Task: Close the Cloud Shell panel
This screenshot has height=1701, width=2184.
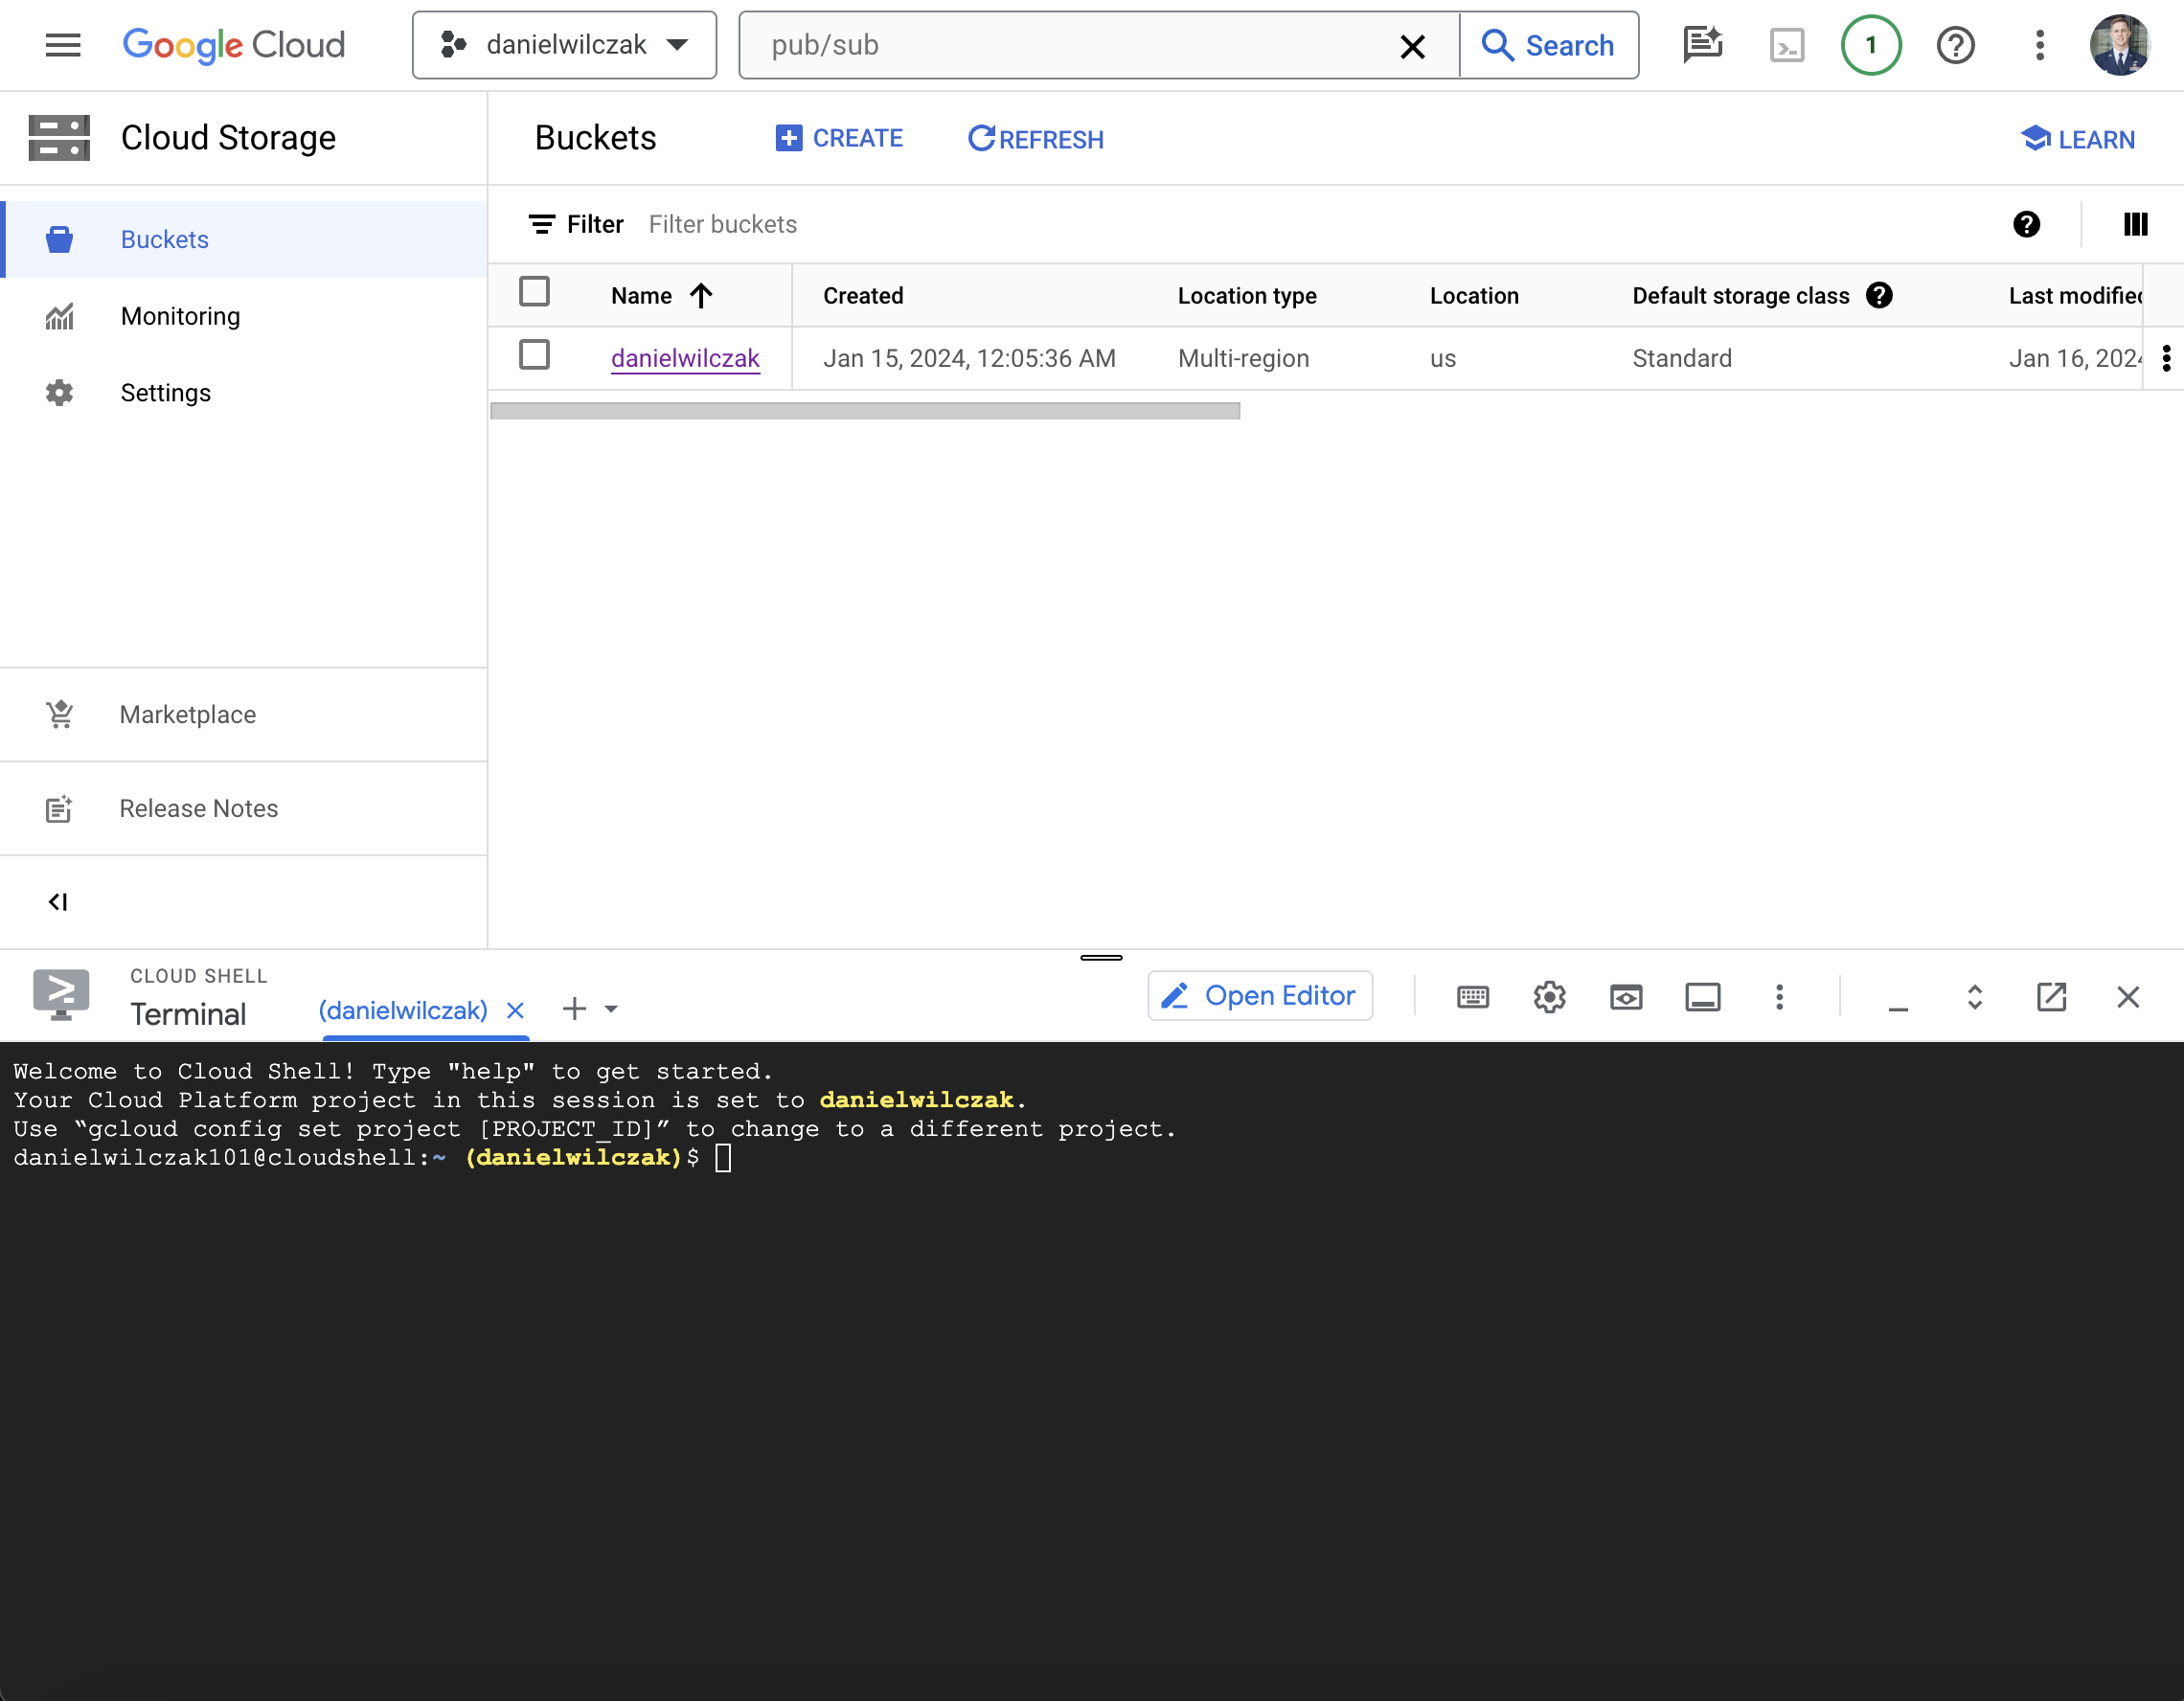Action: pyautogui.click(x=2128, y=997)
